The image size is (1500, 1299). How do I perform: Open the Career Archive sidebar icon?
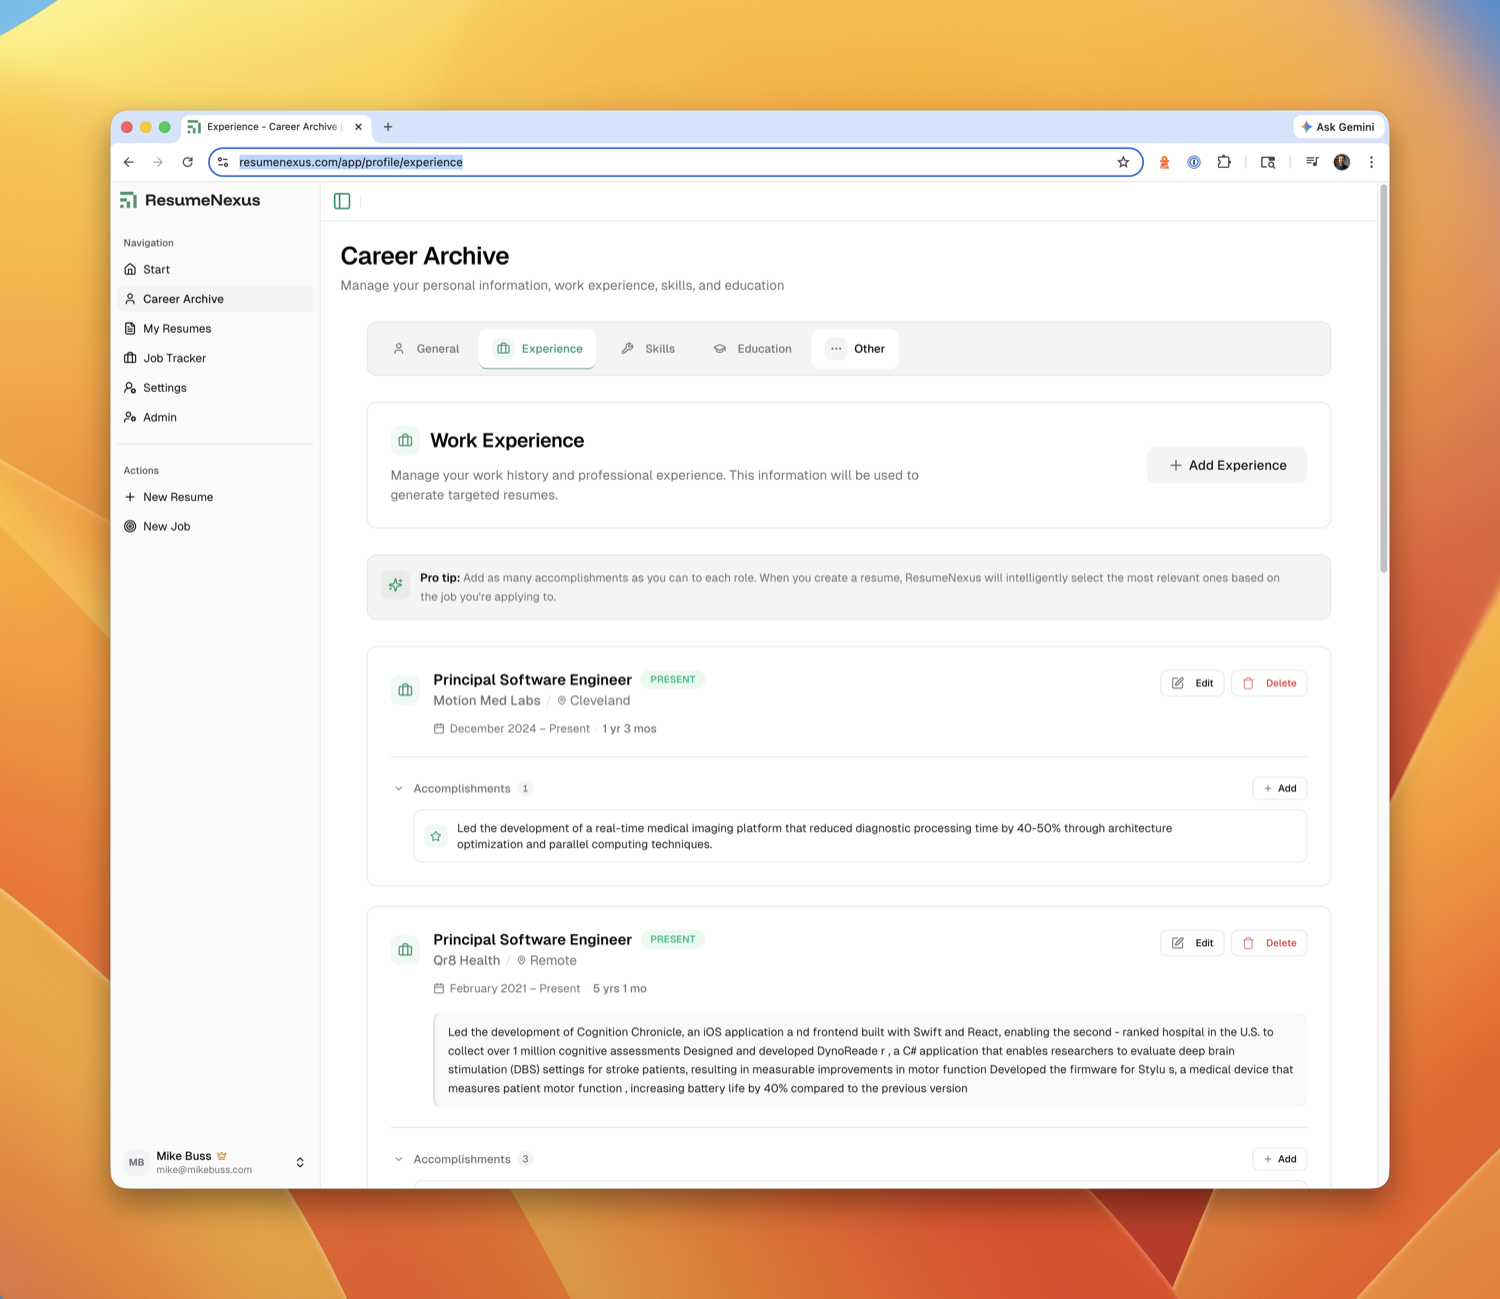pyautogui.click(x=129, y=298)
